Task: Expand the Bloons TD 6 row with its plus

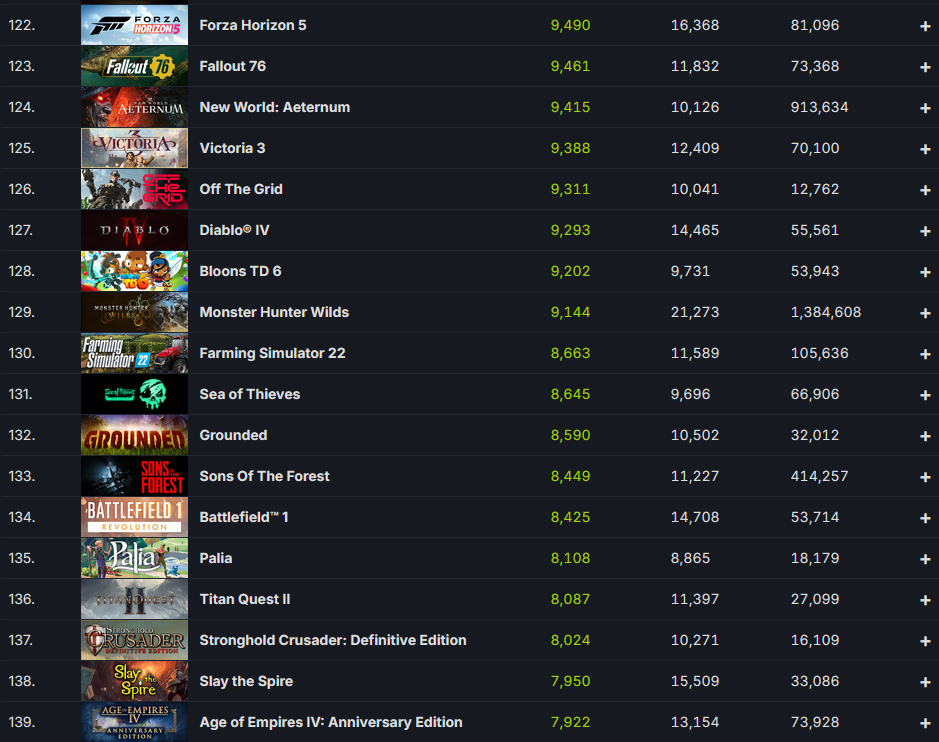Action: 925,272
